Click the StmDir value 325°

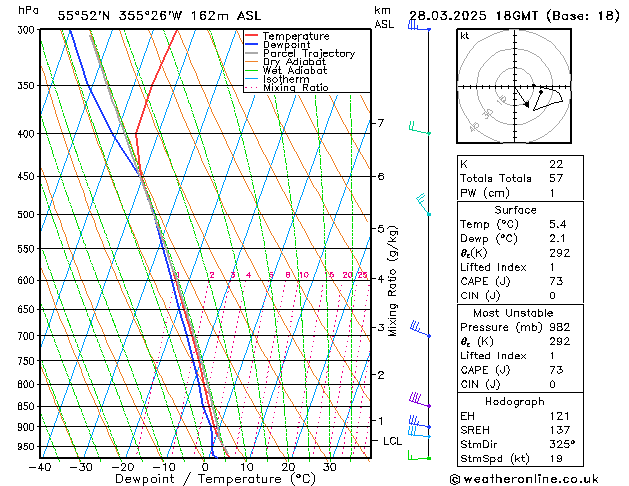point(562,444)
